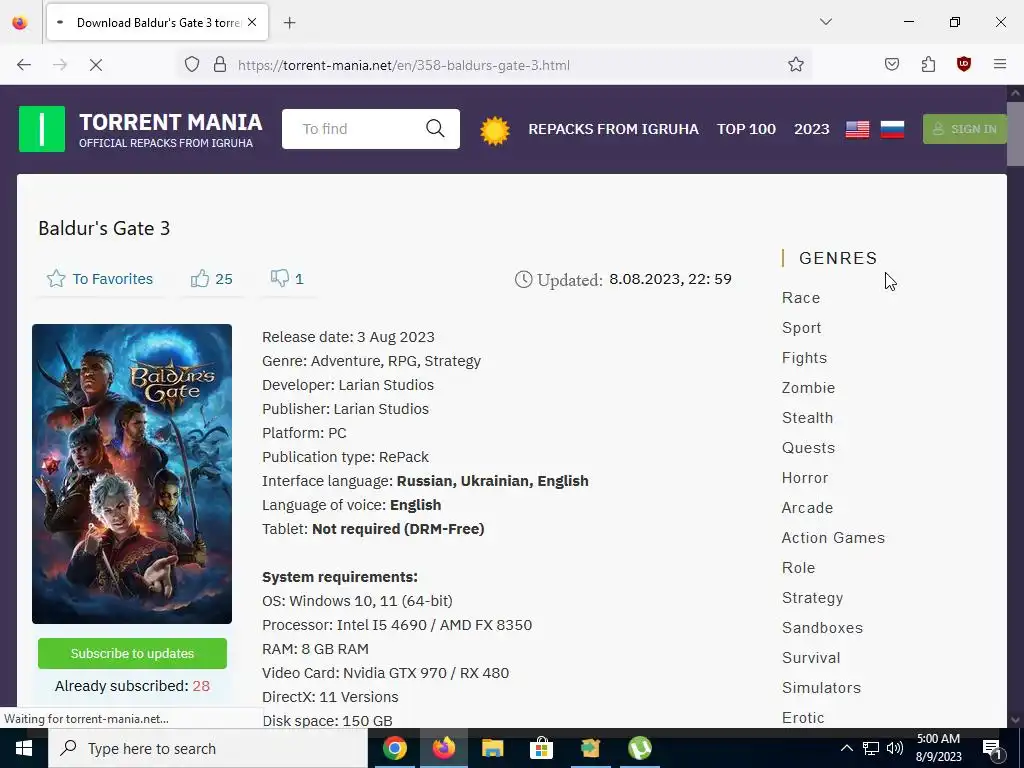Screen dimensions: 1024x768
Task: Open the tracking protection shield icon
Action: [192, 65]
